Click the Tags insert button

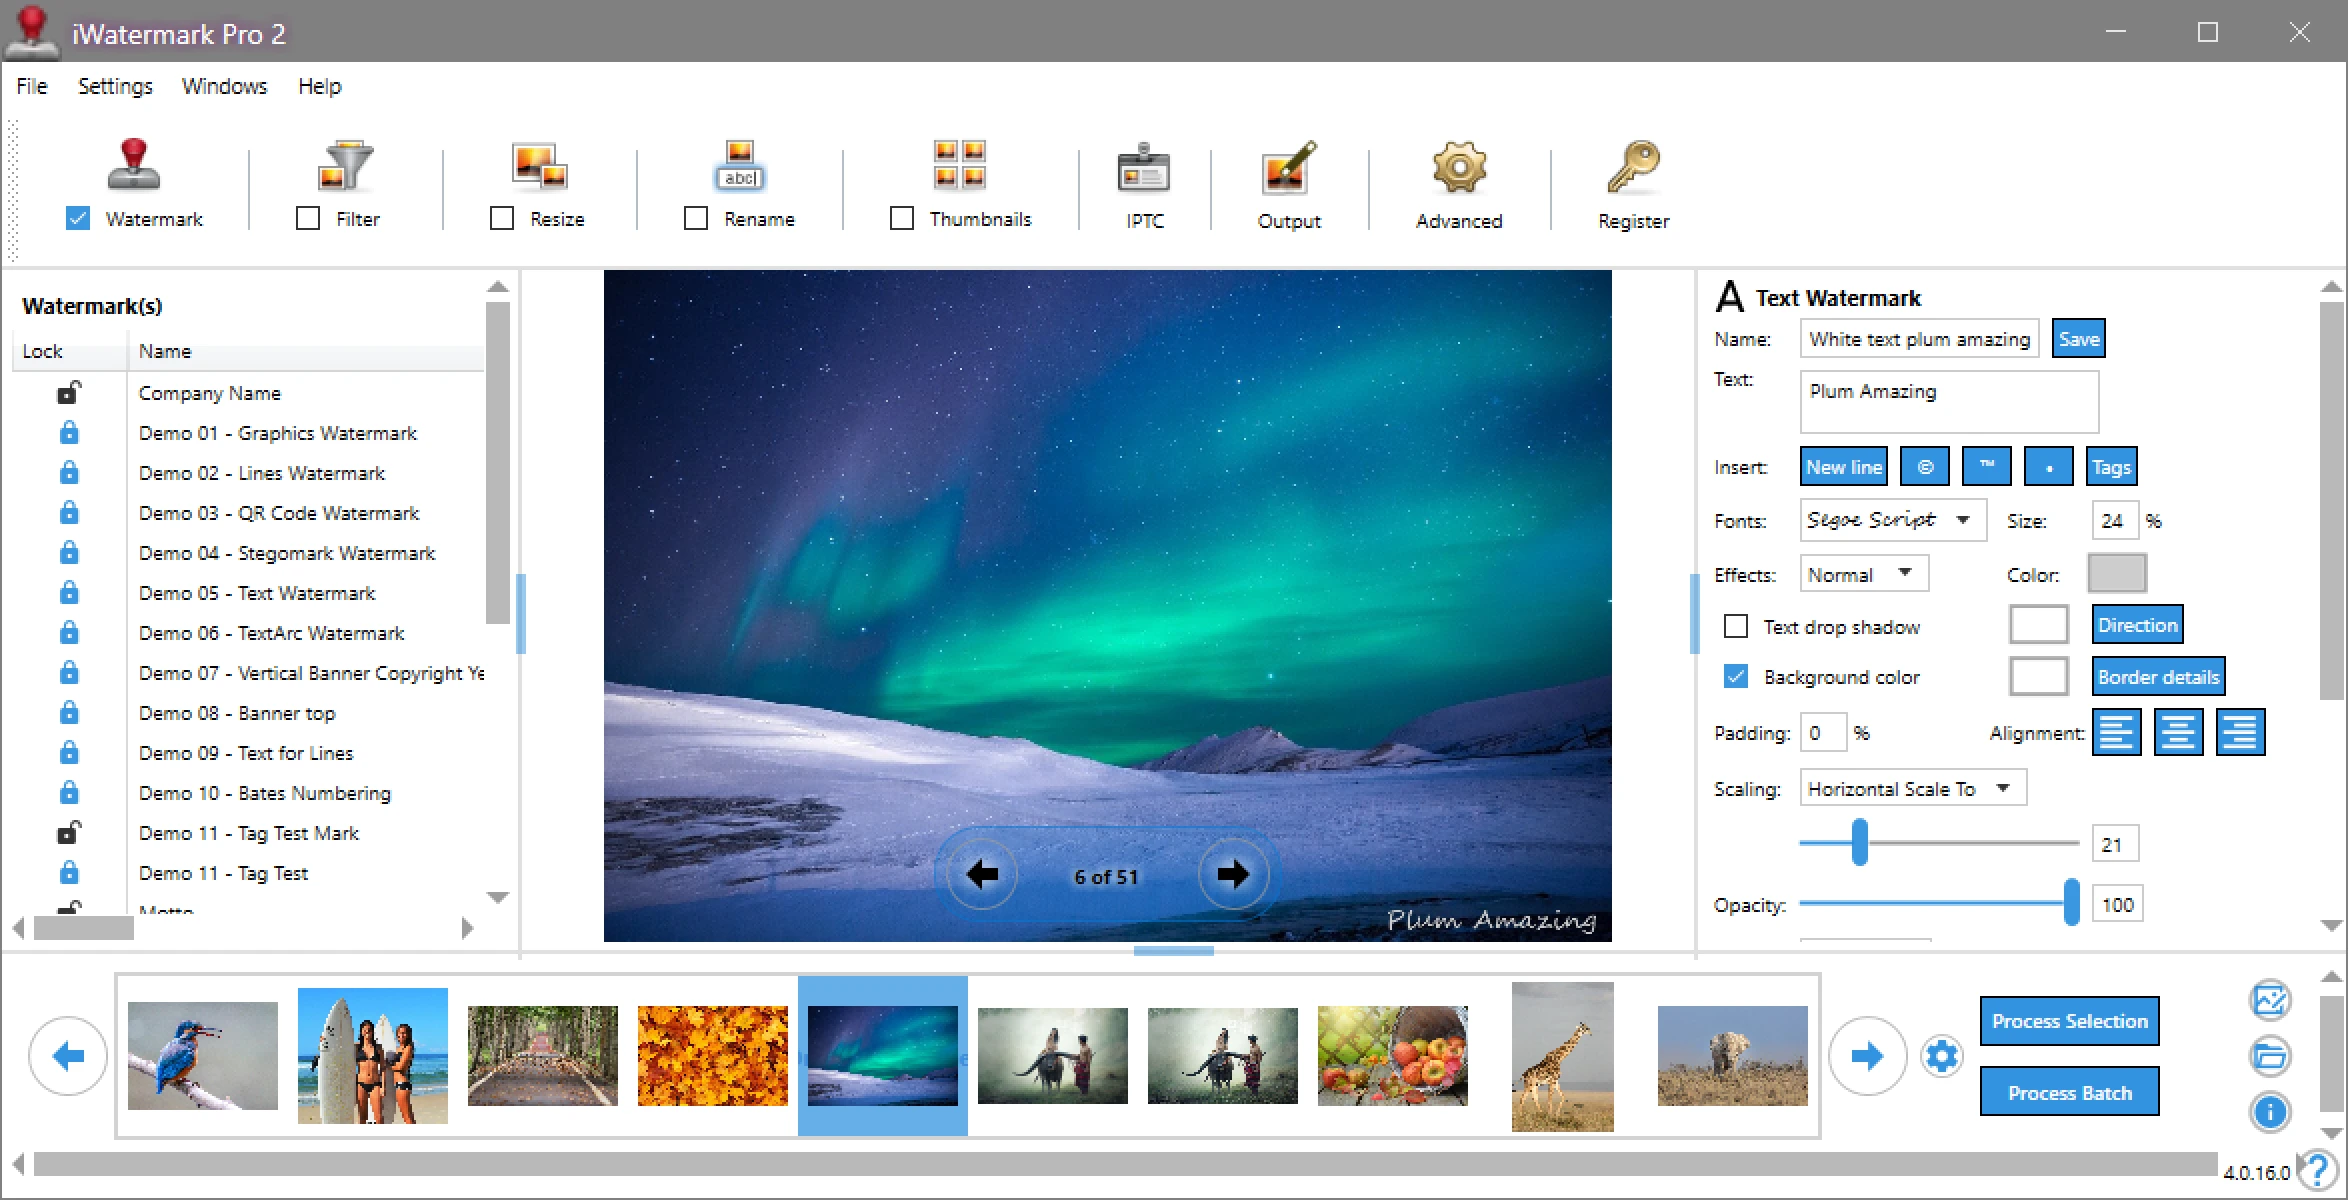tap(2111, 467)
